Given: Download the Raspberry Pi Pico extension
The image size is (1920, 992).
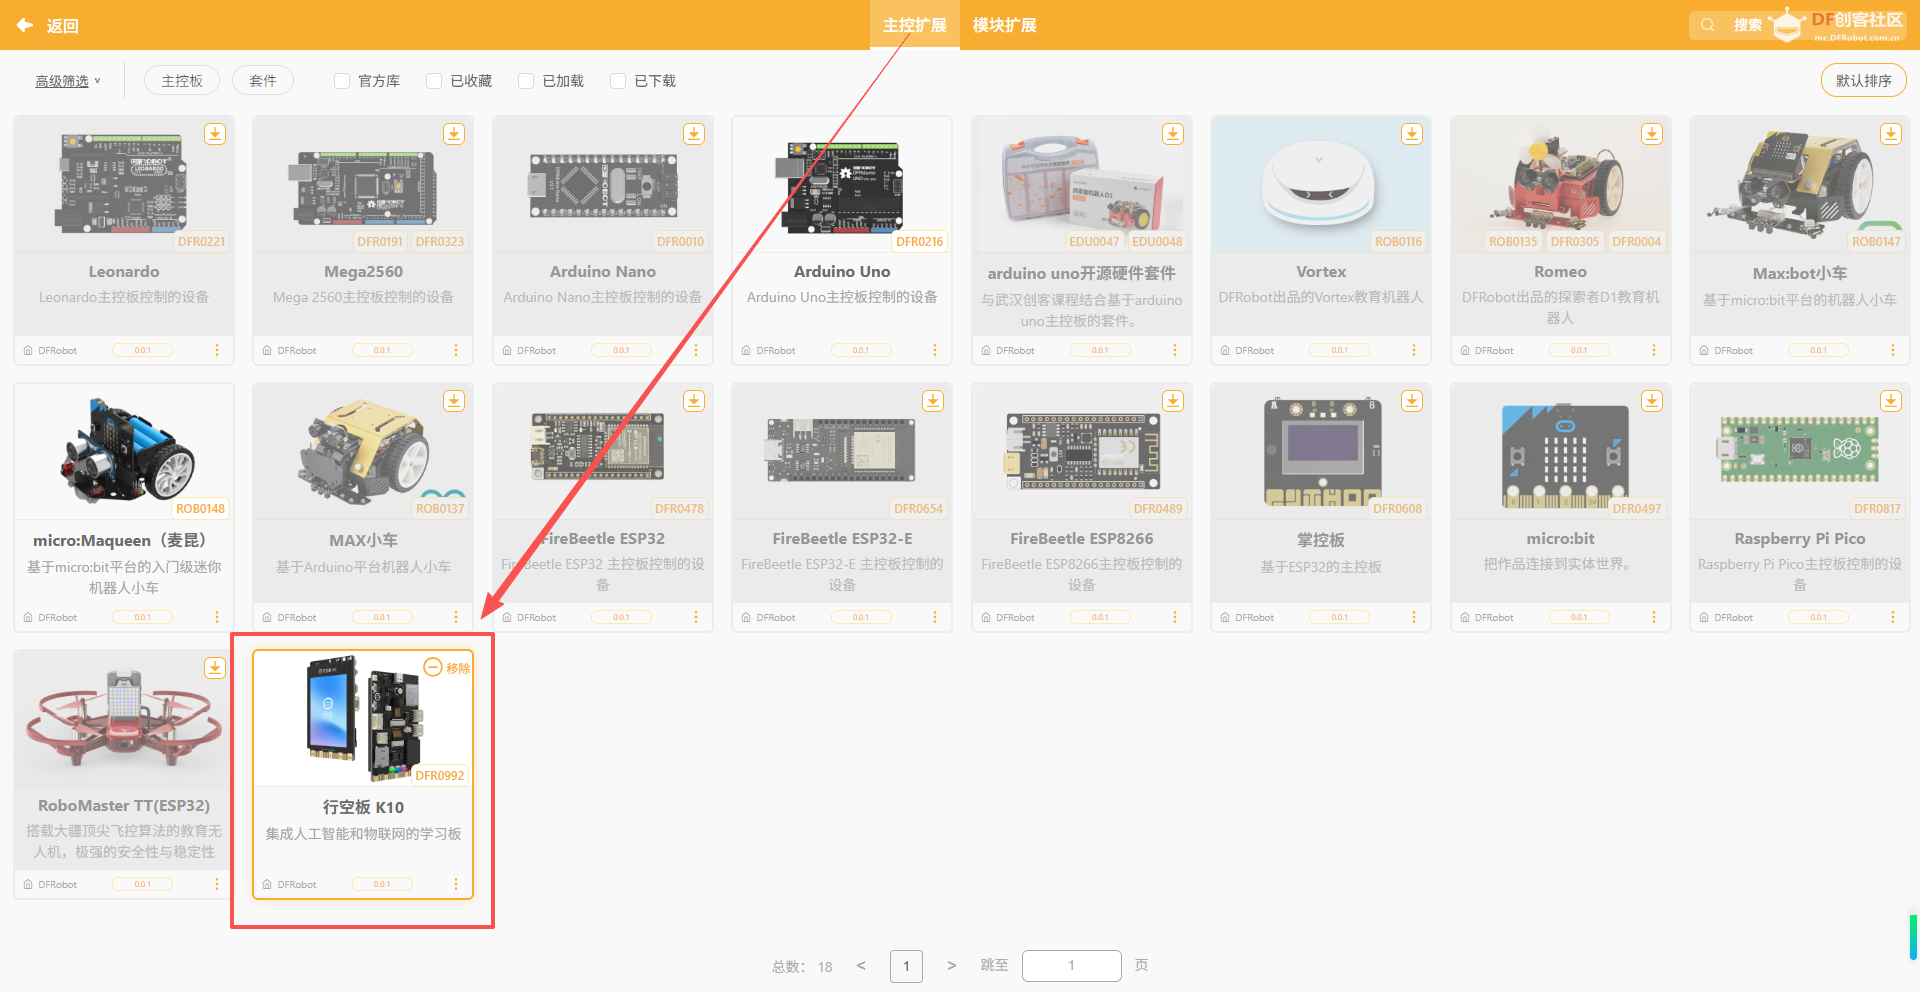Looking at the screenshot, I should (1891, 401).
